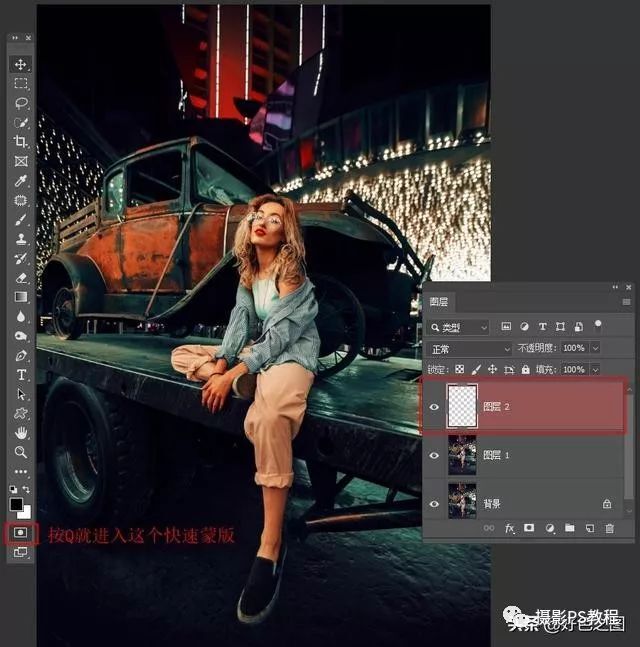Select the Move tool
Screen dimensions: 640x647
pyautogui.click(x=21, y=64)
